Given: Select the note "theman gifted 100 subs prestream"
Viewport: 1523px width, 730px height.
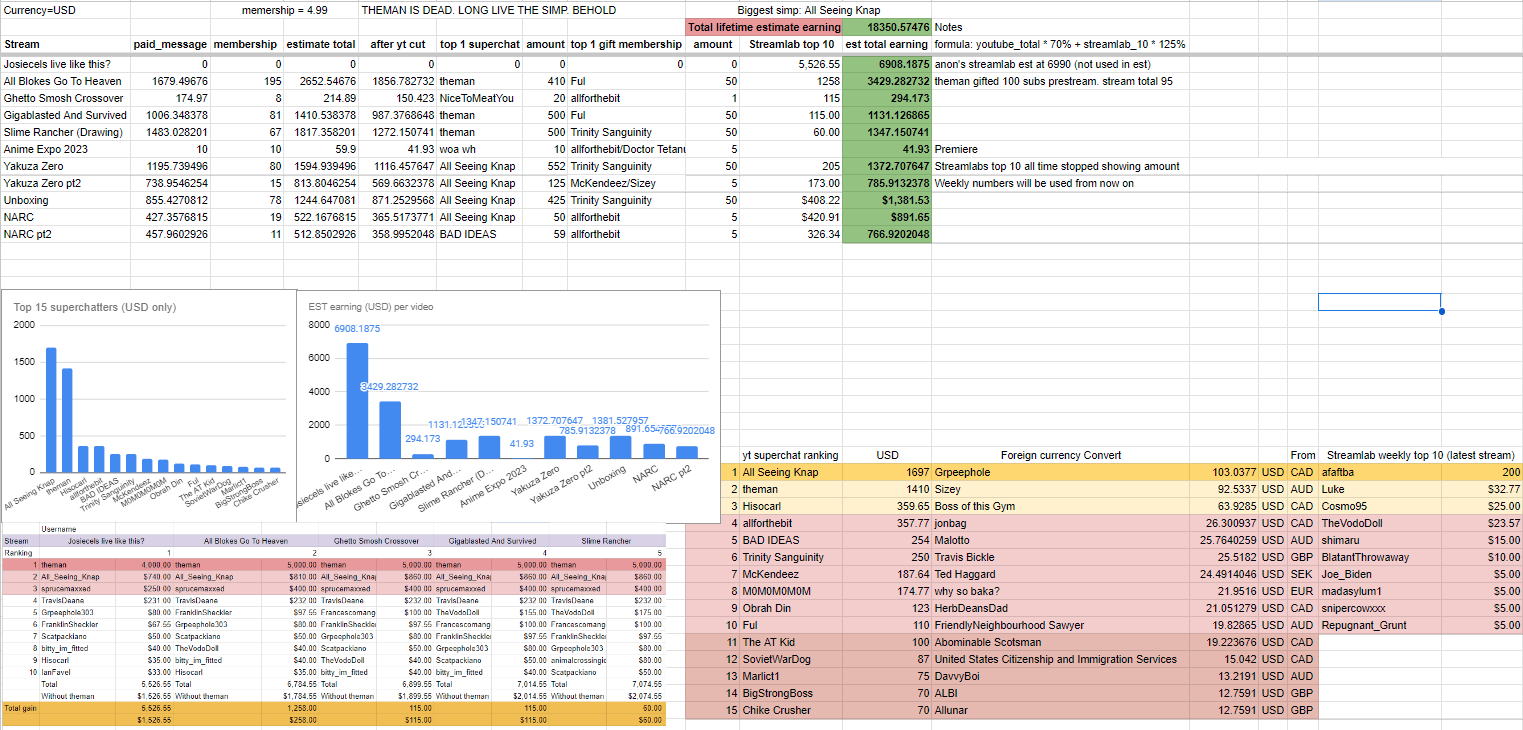Looking at the screenshot, I should tap(1054, 81).
